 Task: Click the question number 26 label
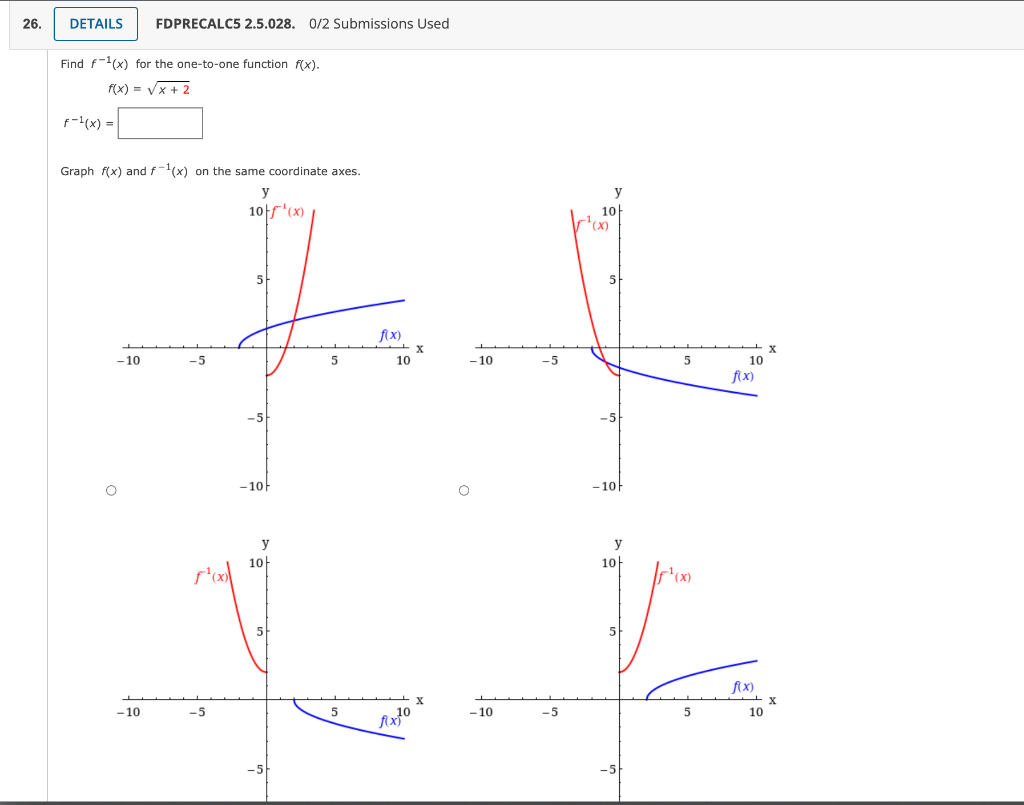pos(30,23)
